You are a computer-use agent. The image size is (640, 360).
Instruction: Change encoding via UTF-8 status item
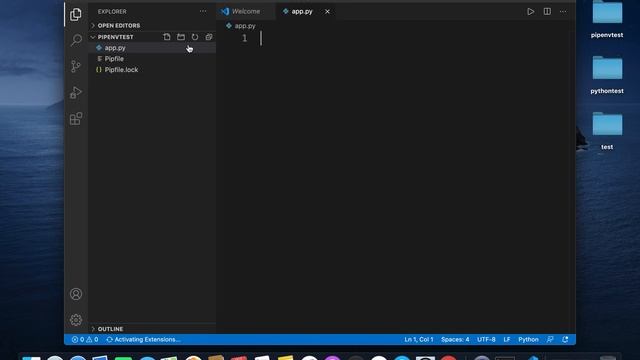[x=486, y=339]
